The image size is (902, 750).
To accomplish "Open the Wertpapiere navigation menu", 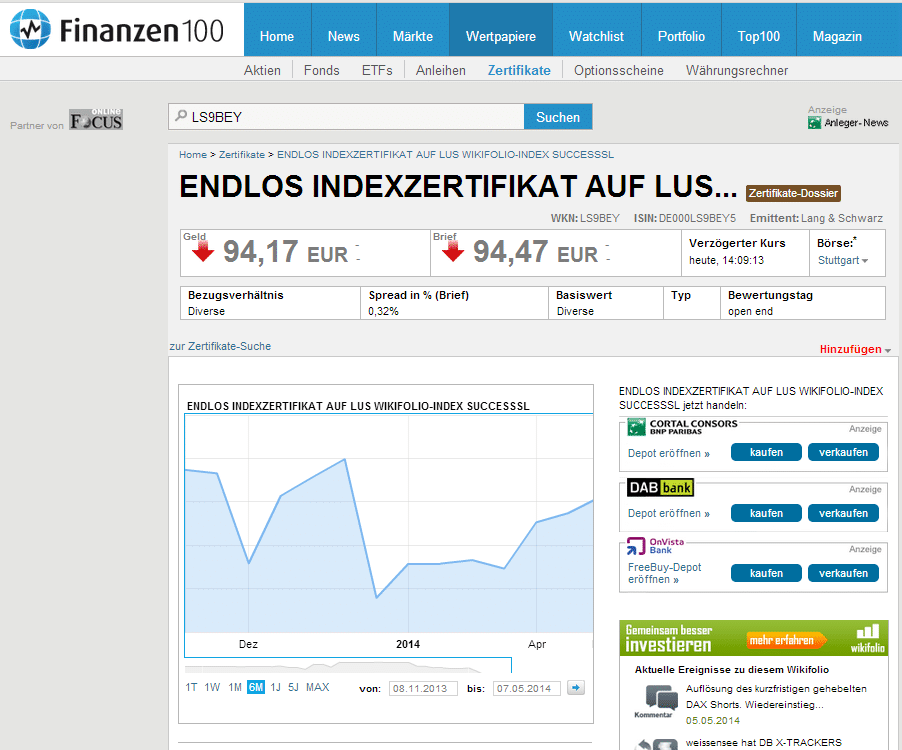I will pos(500,36).
